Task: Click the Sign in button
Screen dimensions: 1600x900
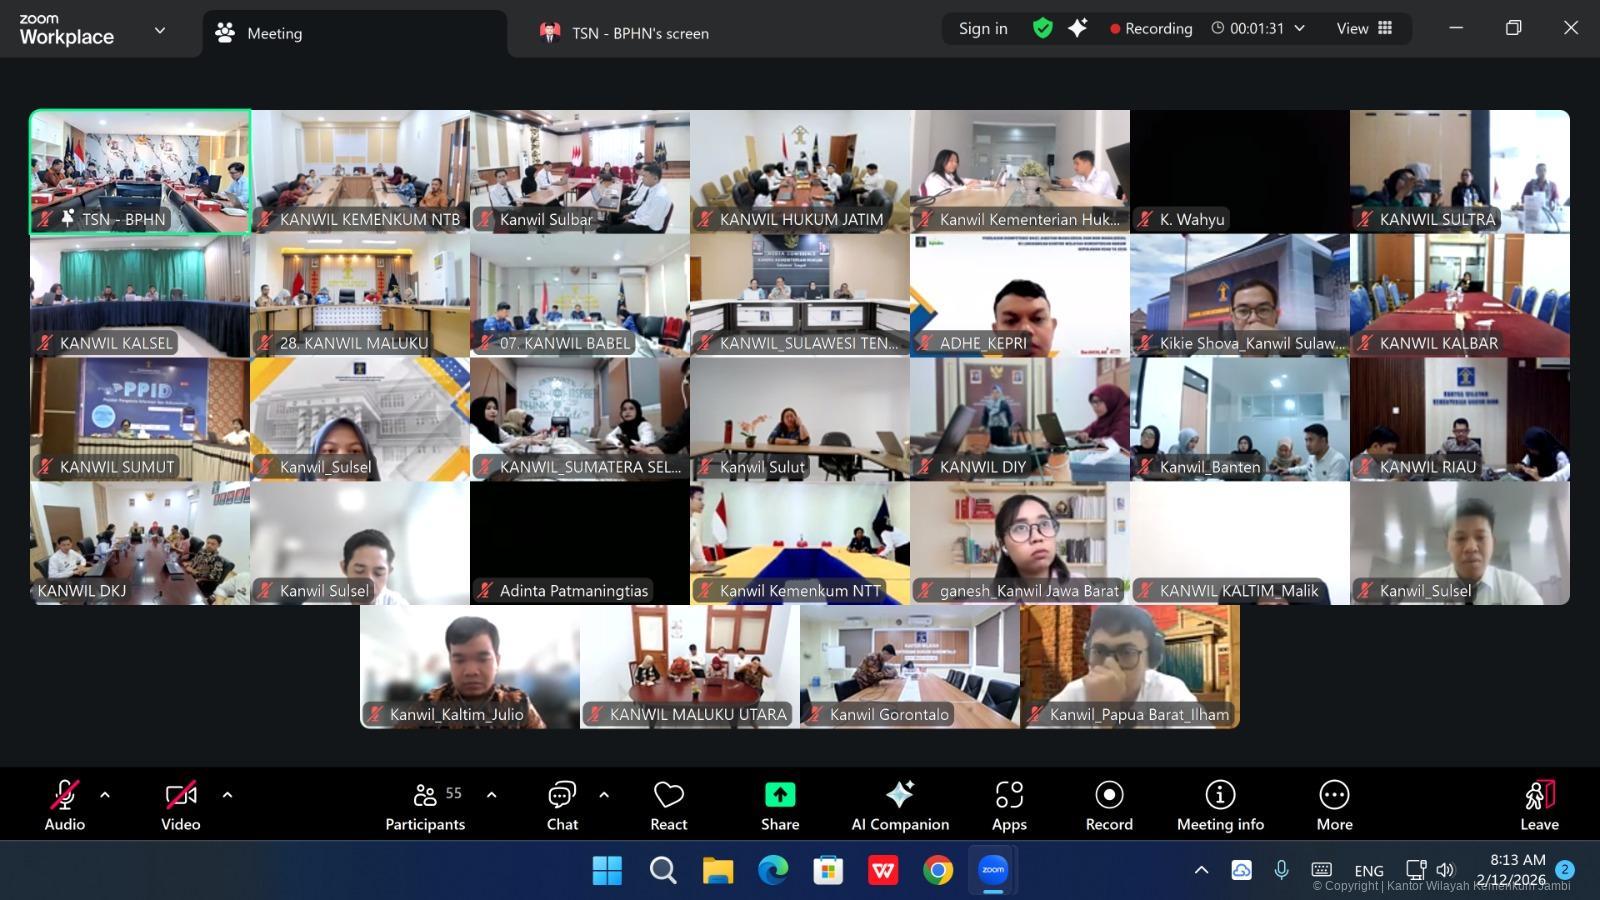Action: [x=983, y=28]
